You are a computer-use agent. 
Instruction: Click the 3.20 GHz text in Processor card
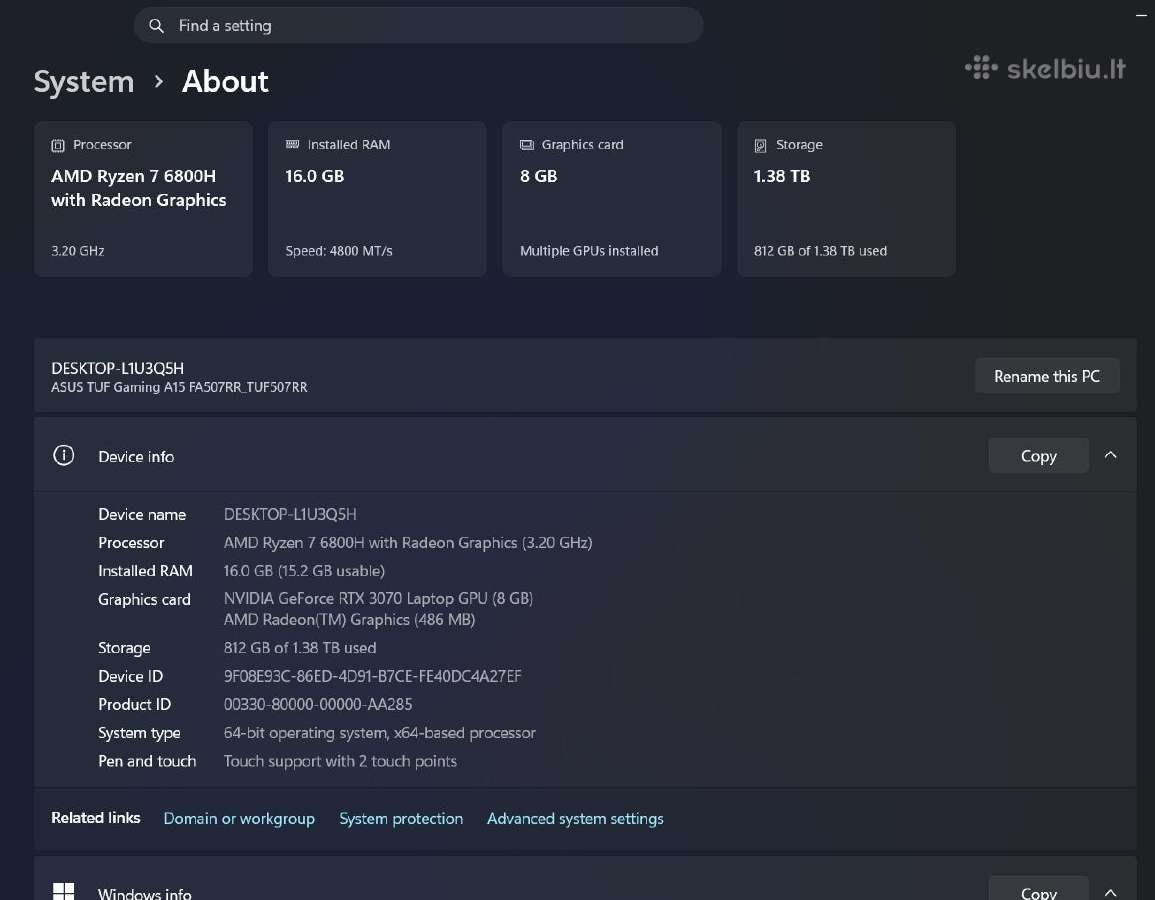point(77,251)
